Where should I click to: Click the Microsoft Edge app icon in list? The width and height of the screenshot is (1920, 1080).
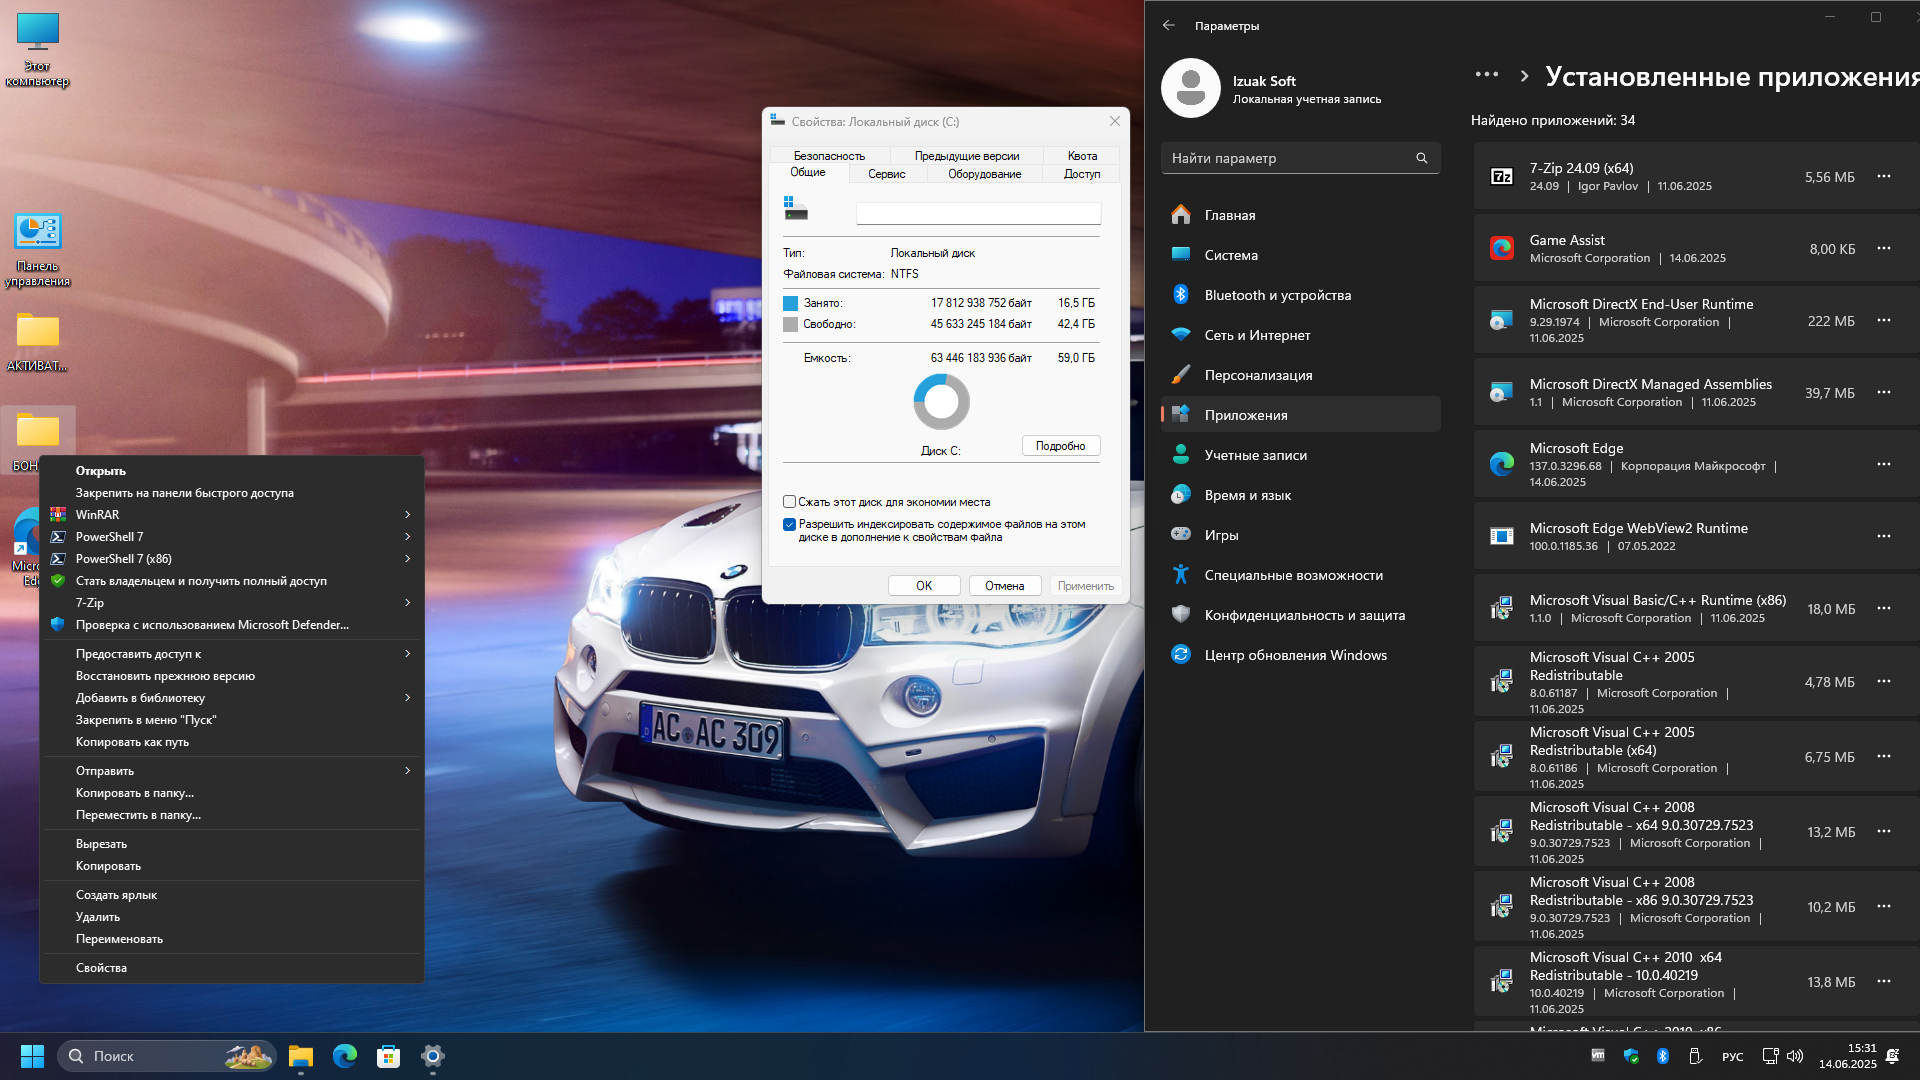click(x=1502, y=464)
